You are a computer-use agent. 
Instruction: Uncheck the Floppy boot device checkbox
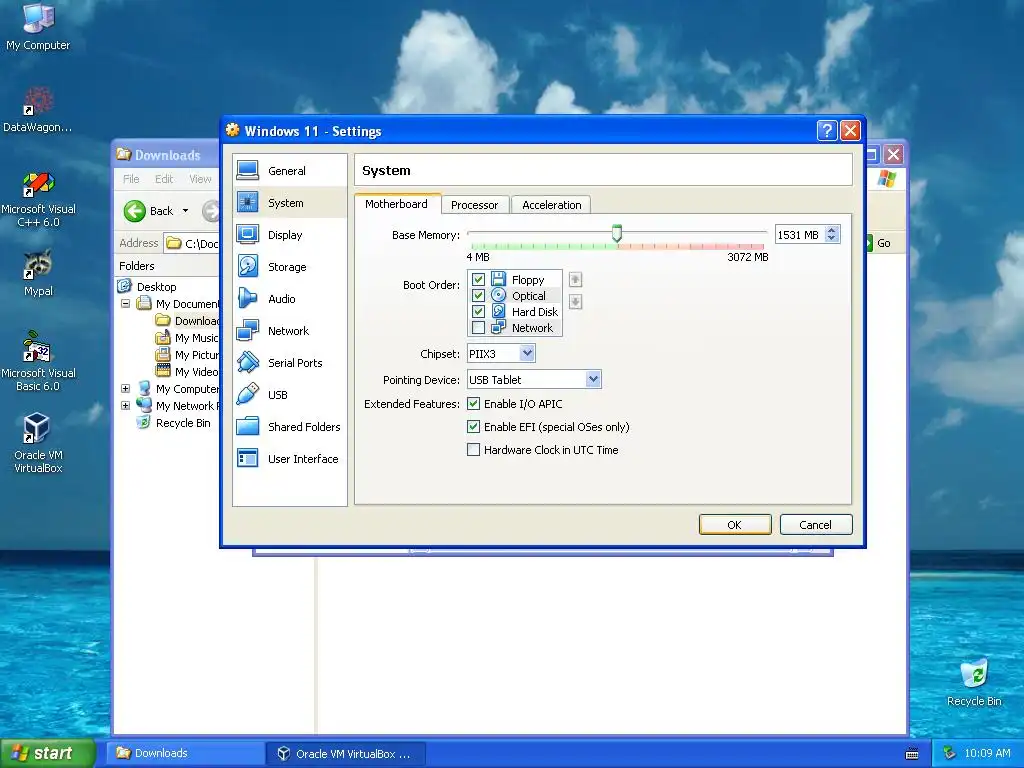(478, 280)
